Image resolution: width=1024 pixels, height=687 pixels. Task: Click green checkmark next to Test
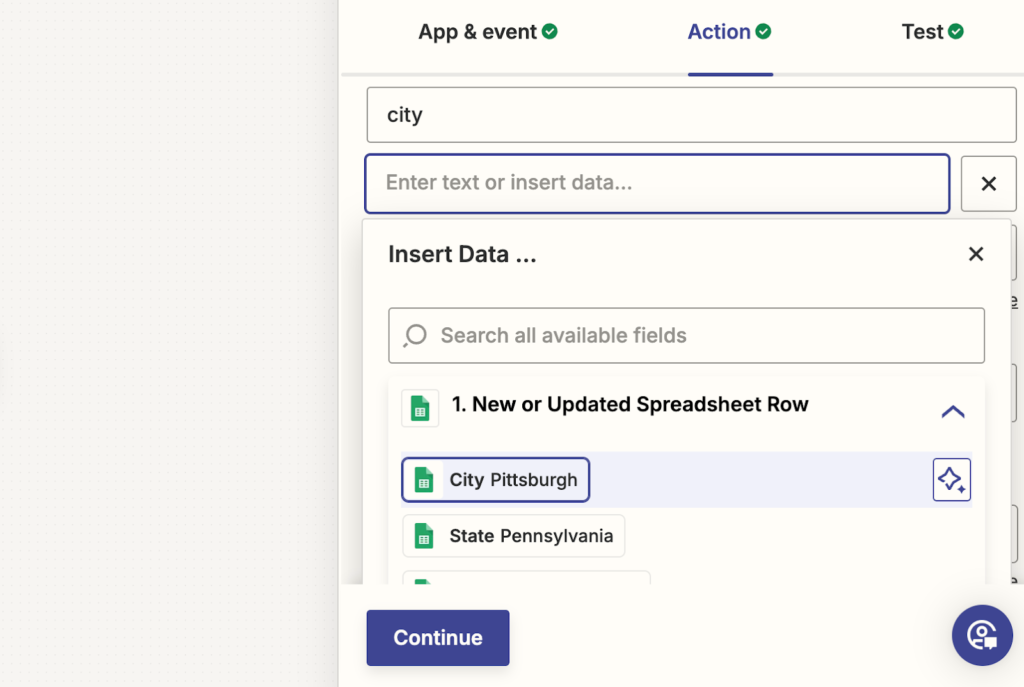956,32
